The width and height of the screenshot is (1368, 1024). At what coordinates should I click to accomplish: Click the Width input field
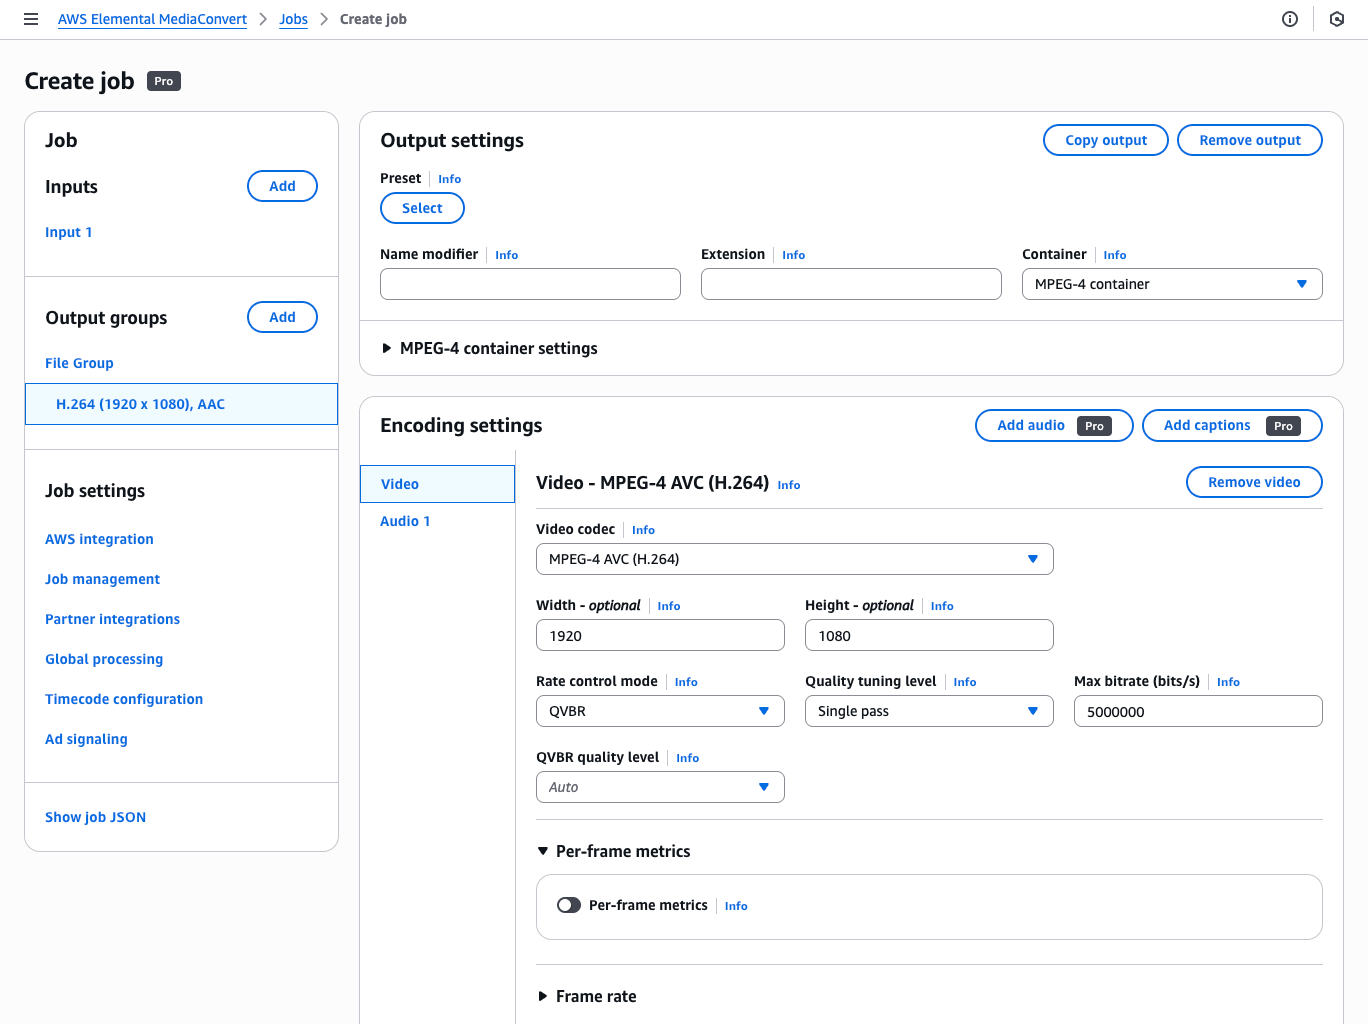(x=660, y=635)
